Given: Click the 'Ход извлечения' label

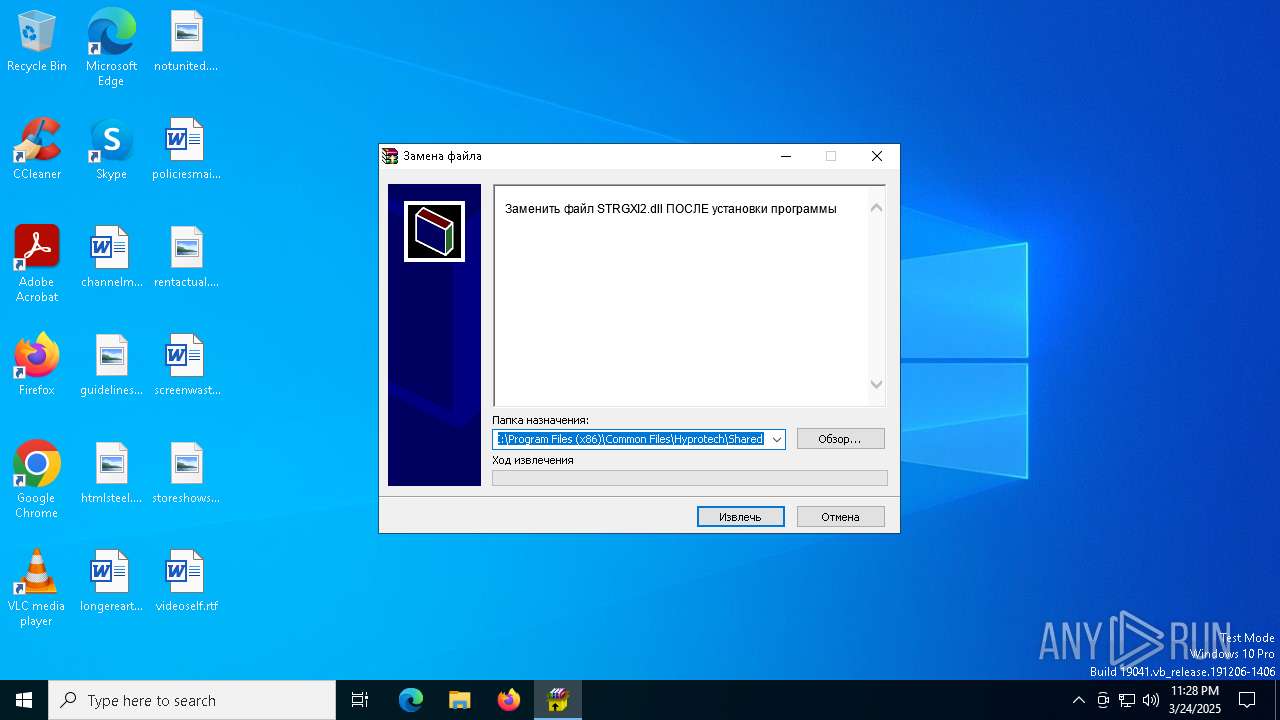Looking at the screenshot, I should tap(533, 461).
